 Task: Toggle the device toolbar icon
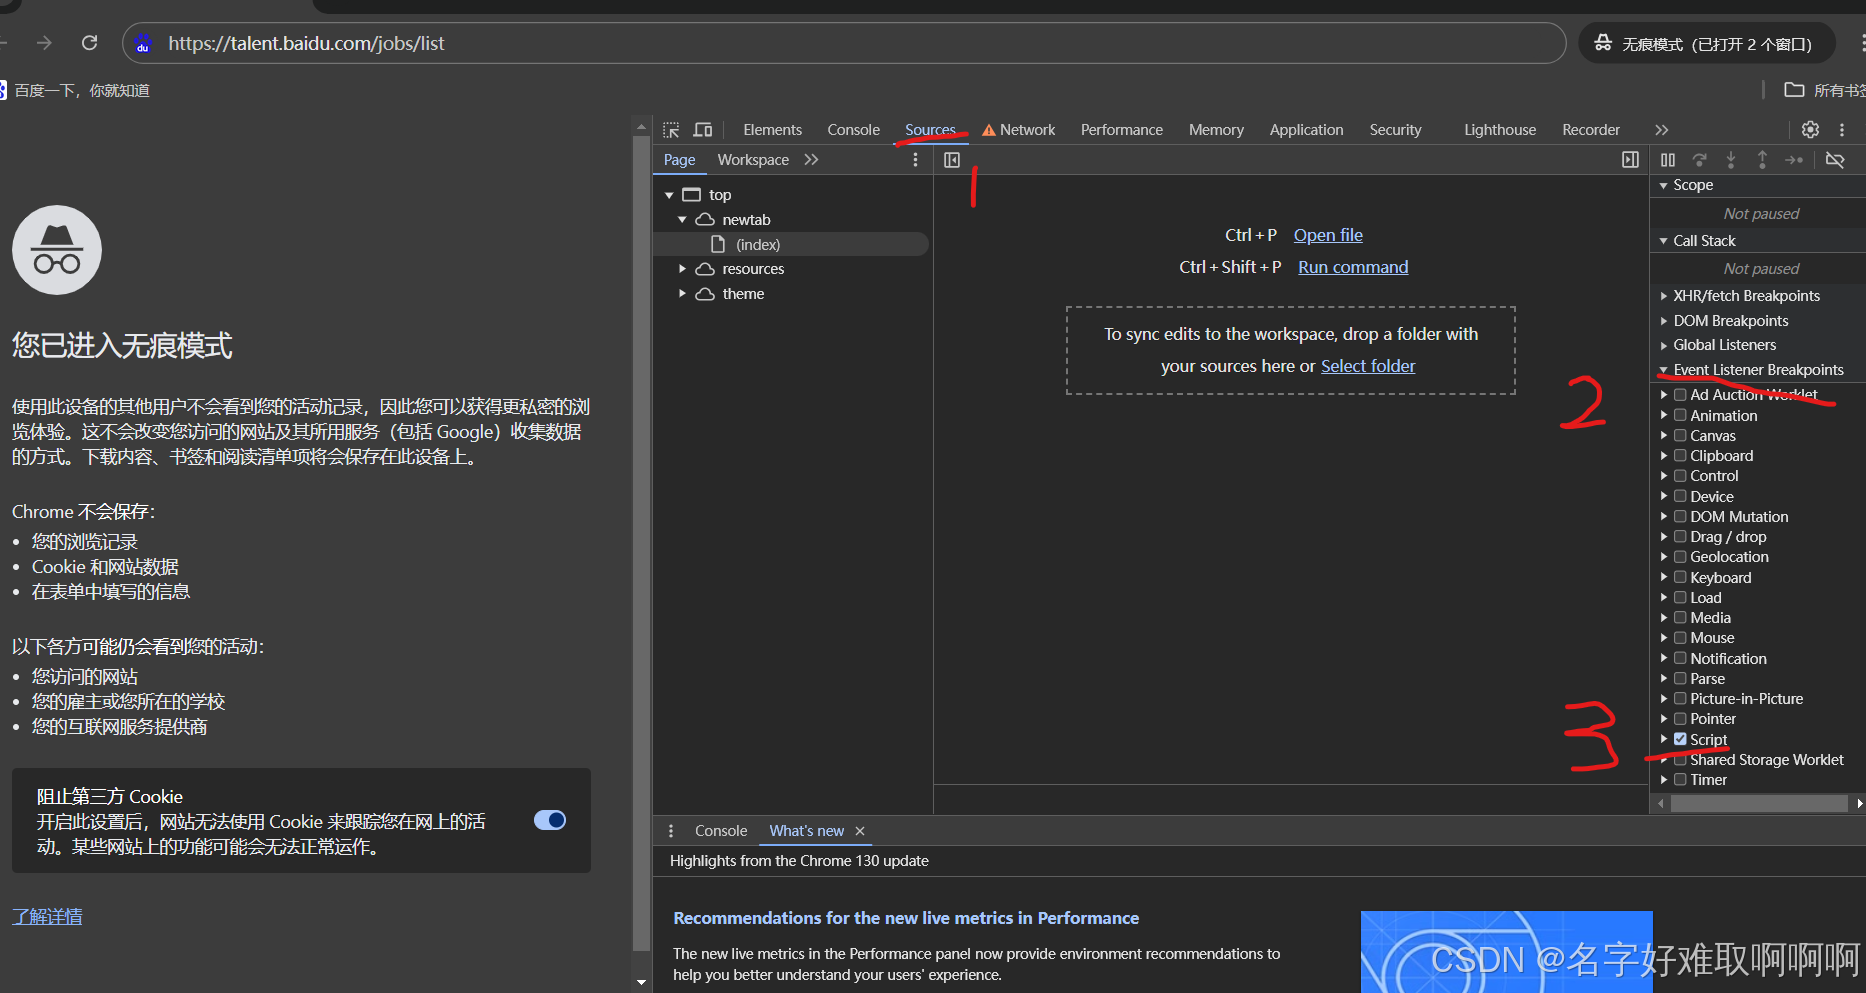click(703, 130)
